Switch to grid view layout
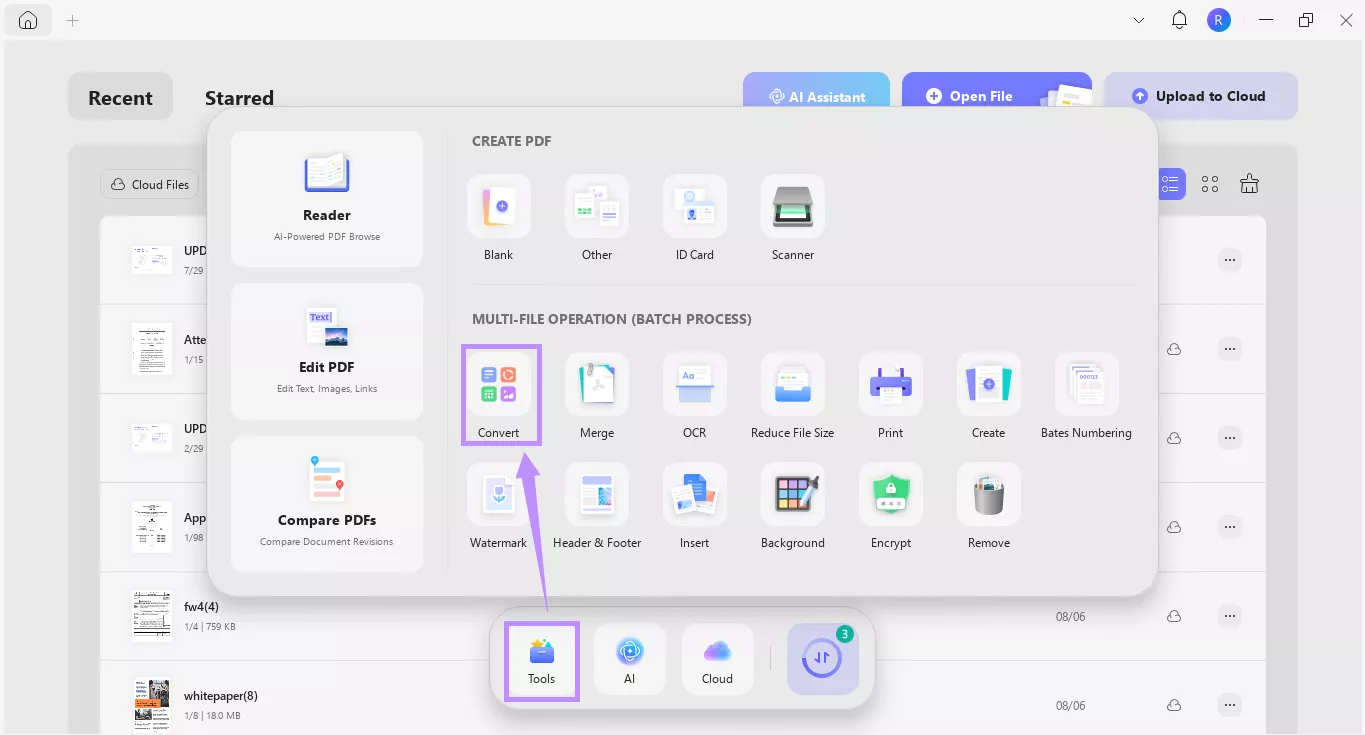This screenshot has height=735, width=1365. (1210, 184)
